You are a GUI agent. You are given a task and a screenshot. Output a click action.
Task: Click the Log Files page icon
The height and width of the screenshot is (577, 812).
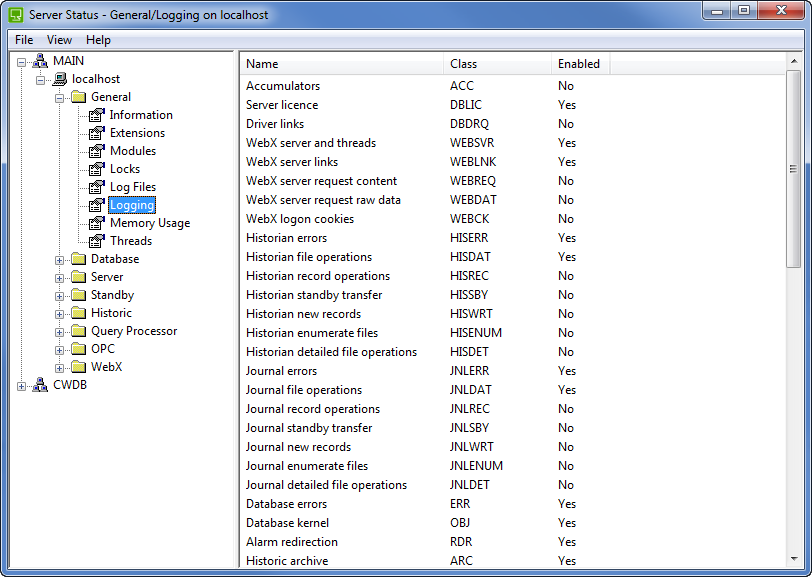(97, 187)
